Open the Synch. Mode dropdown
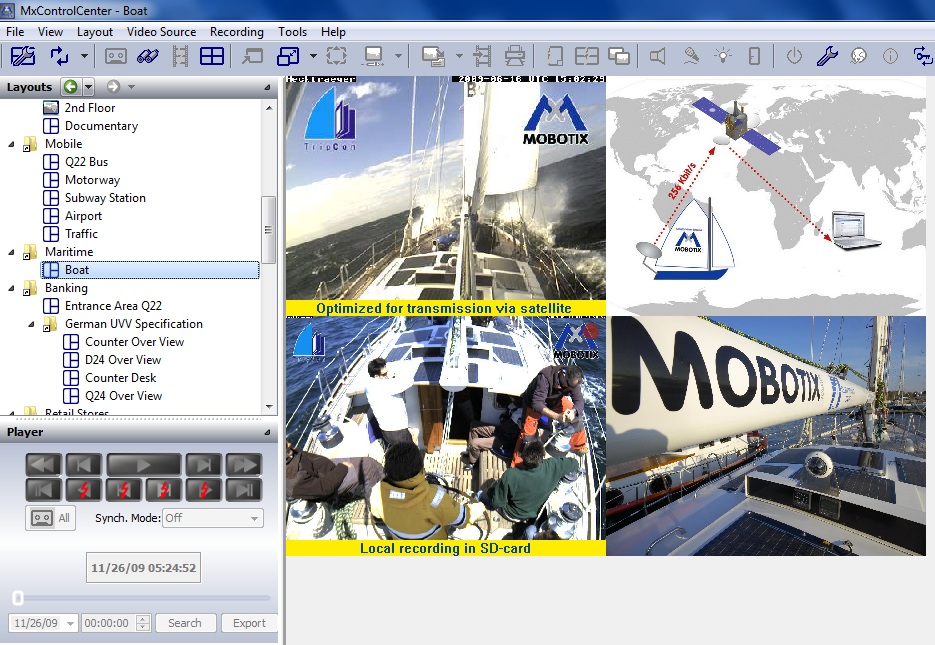This screenshot has width=935, height=645. (213, 518)
